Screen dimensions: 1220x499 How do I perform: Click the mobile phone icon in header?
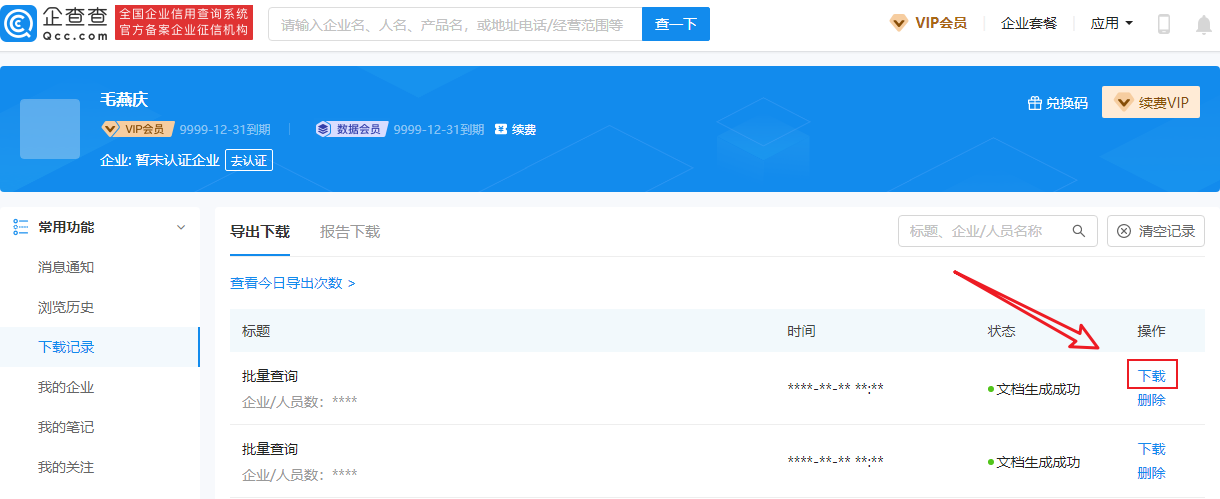(1164, 24)
